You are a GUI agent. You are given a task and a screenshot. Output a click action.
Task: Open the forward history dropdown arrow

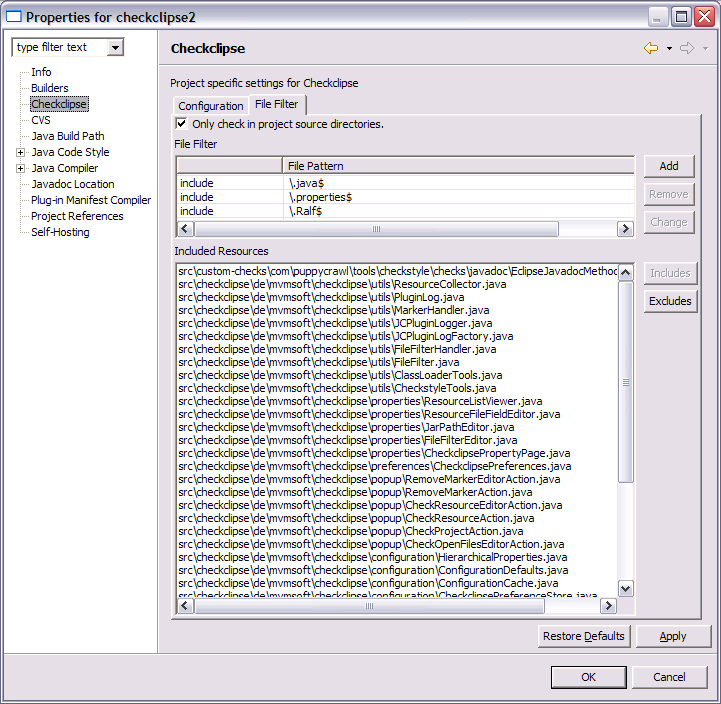pos(705,48)
